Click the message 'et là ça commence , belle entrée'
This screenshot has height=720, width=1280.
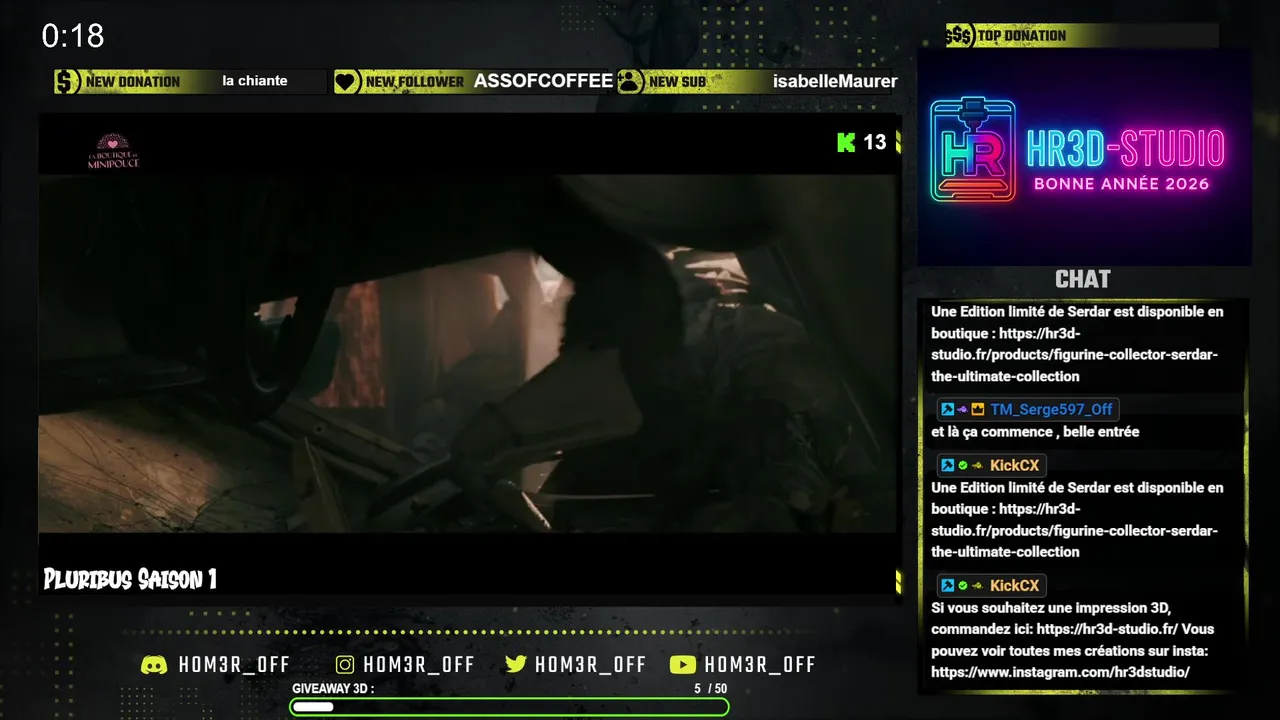[x=1035, y=432]
